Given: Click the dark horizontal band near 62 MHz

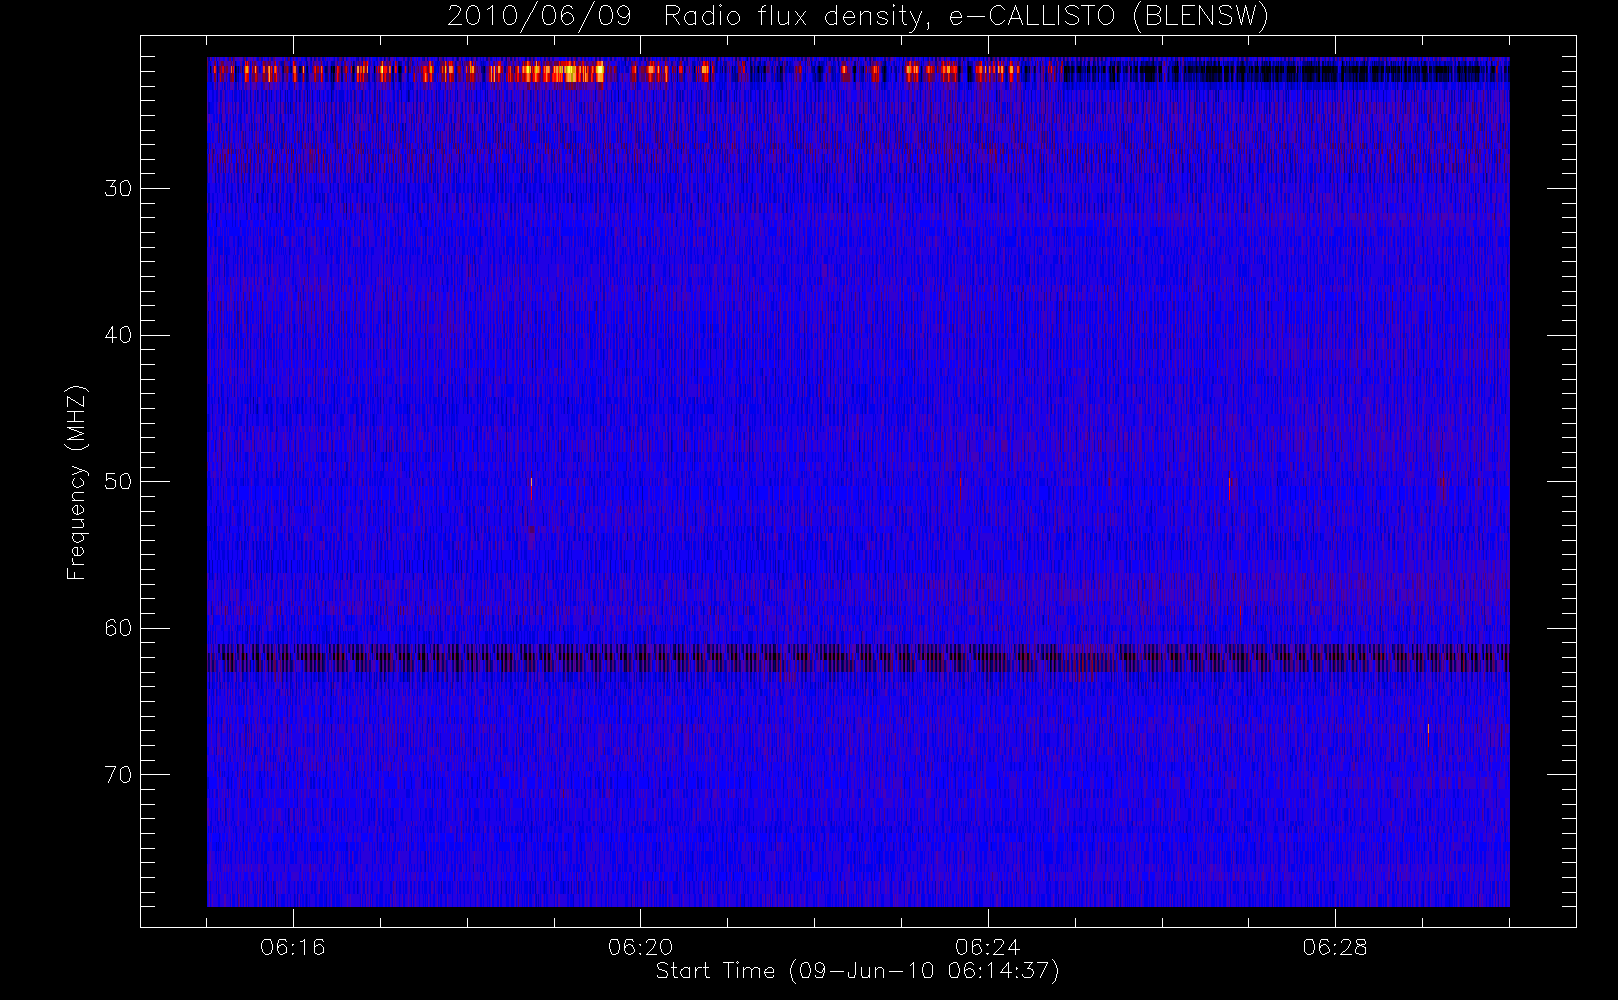Looking at the screenshot, I should [x=858, y=658].
